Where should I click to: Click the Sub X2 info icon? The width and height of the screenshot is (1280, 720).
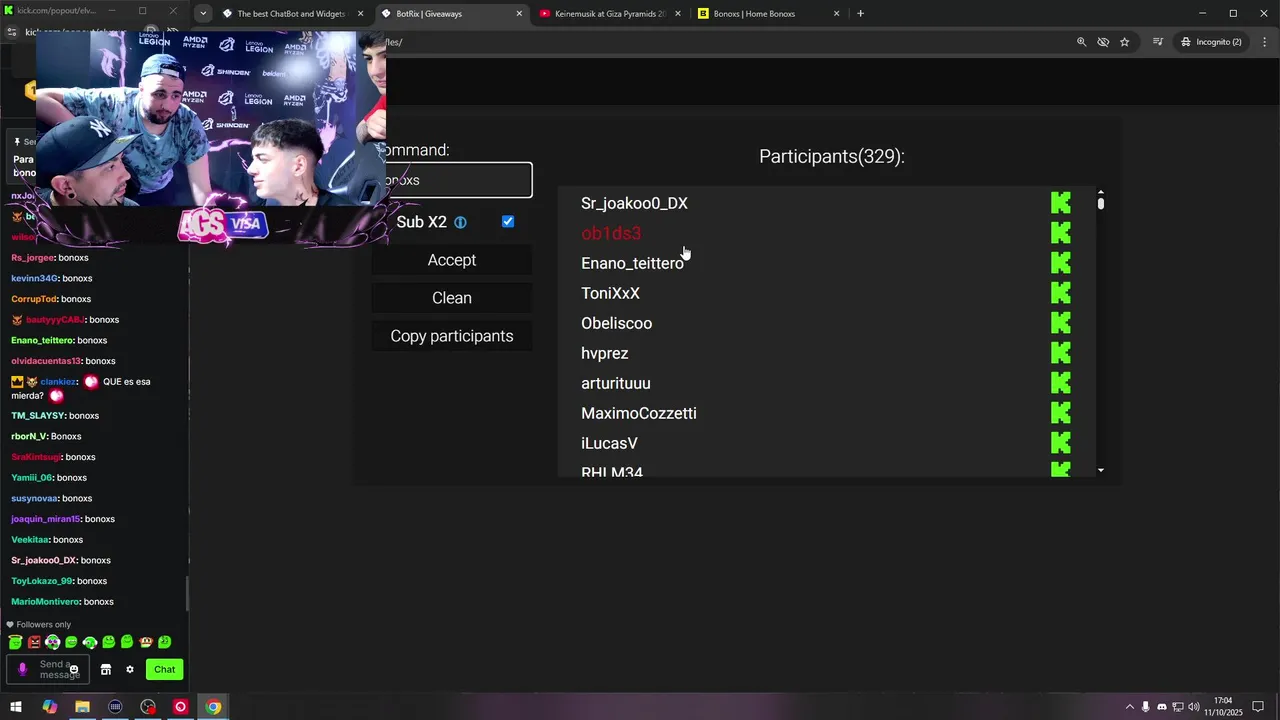coord(460,222)
